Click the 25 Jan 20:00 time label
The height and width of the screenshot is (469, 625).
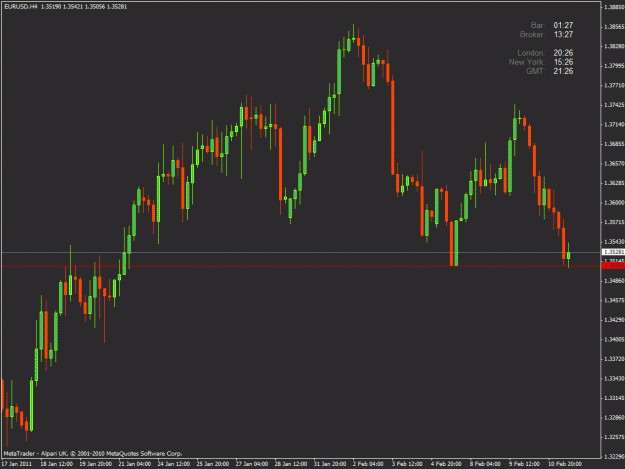pyautogui.click(x=212, y=464)
